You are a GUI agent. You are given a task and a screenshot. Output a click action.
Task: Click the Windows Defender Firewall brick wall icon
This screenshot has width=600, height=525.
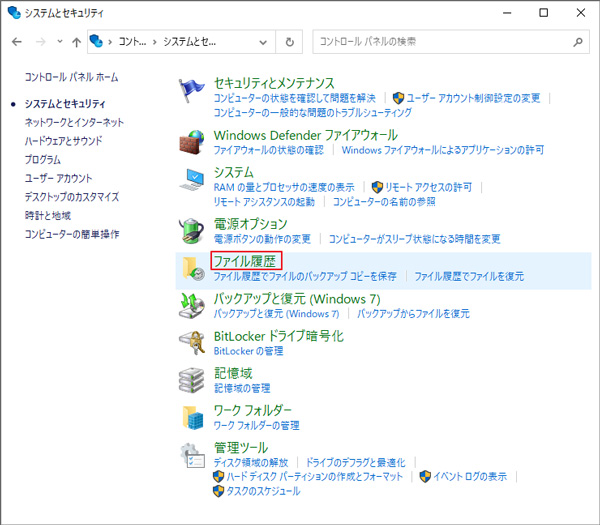(191, 142)
